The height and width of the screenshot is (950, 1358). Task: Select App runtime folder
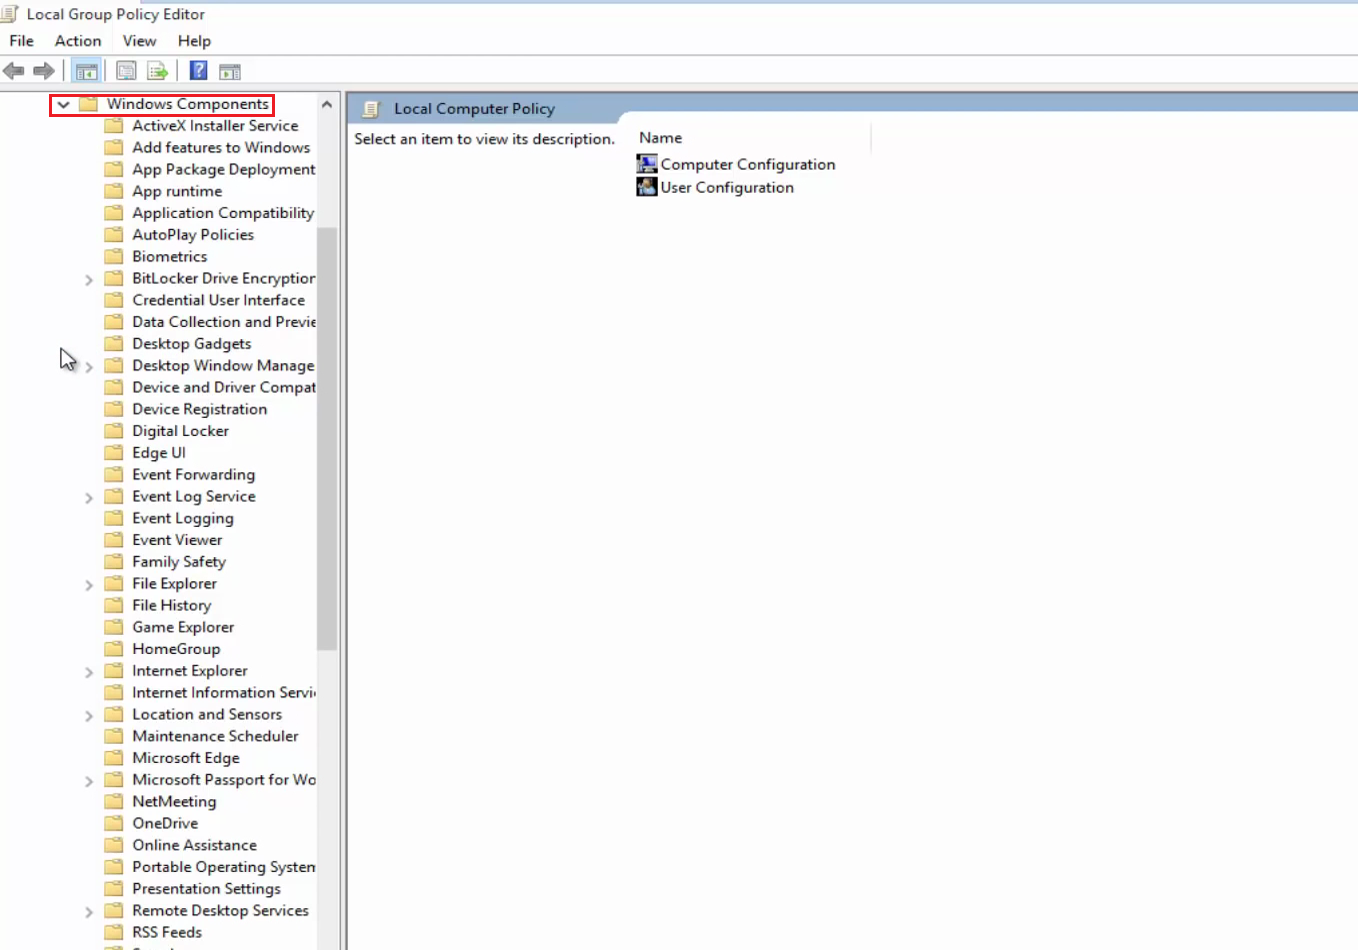177,191
